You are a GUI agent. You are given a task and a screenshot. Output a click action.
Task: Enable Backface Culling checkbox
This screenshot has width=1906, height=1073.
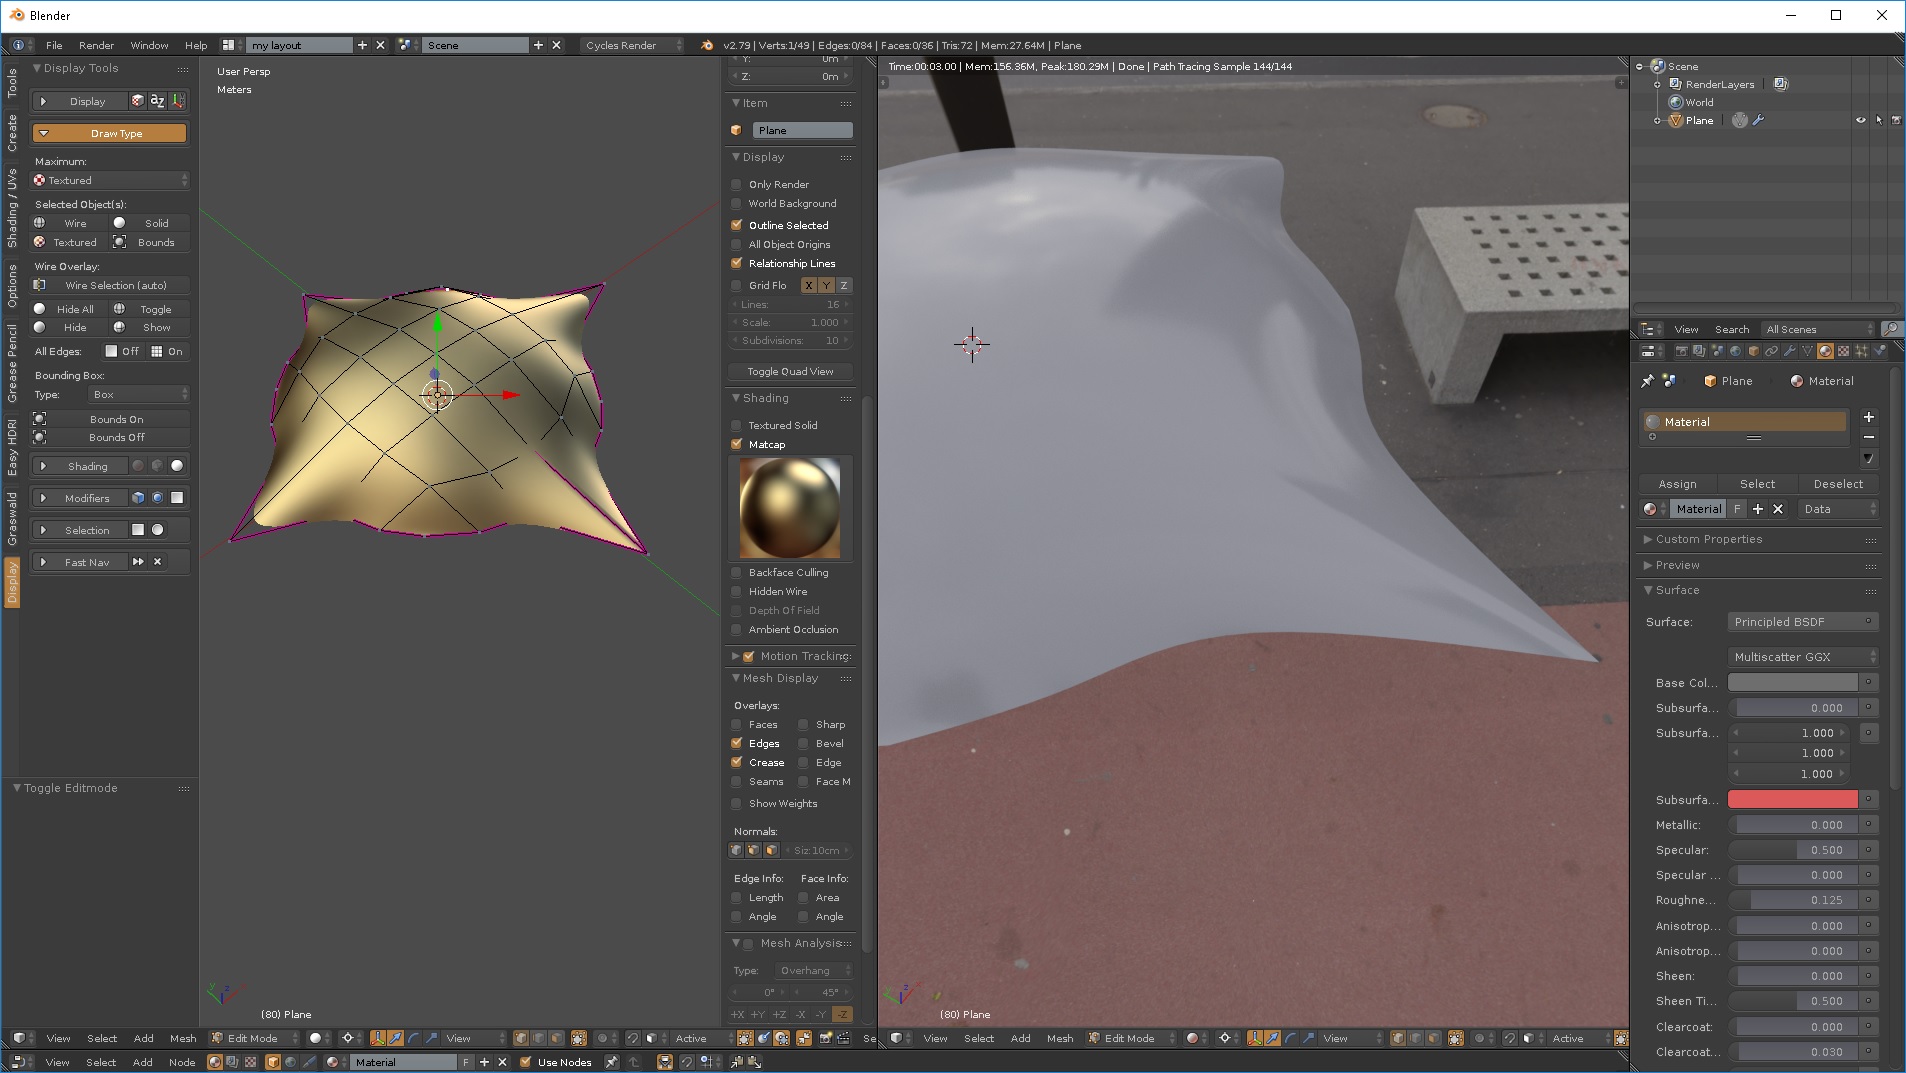(x=737, y=572)
